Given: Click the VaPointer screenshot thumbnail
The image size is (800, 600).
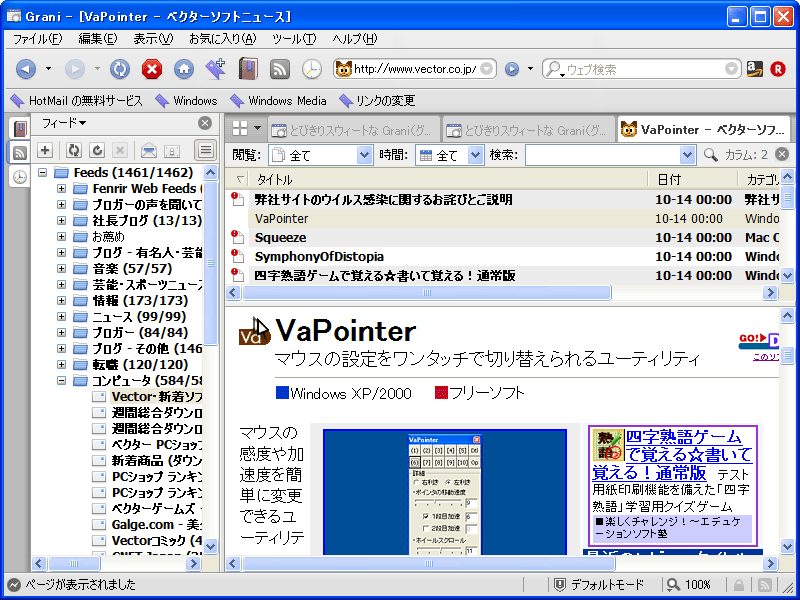Looking at the screenshot, I should [445, 492].
